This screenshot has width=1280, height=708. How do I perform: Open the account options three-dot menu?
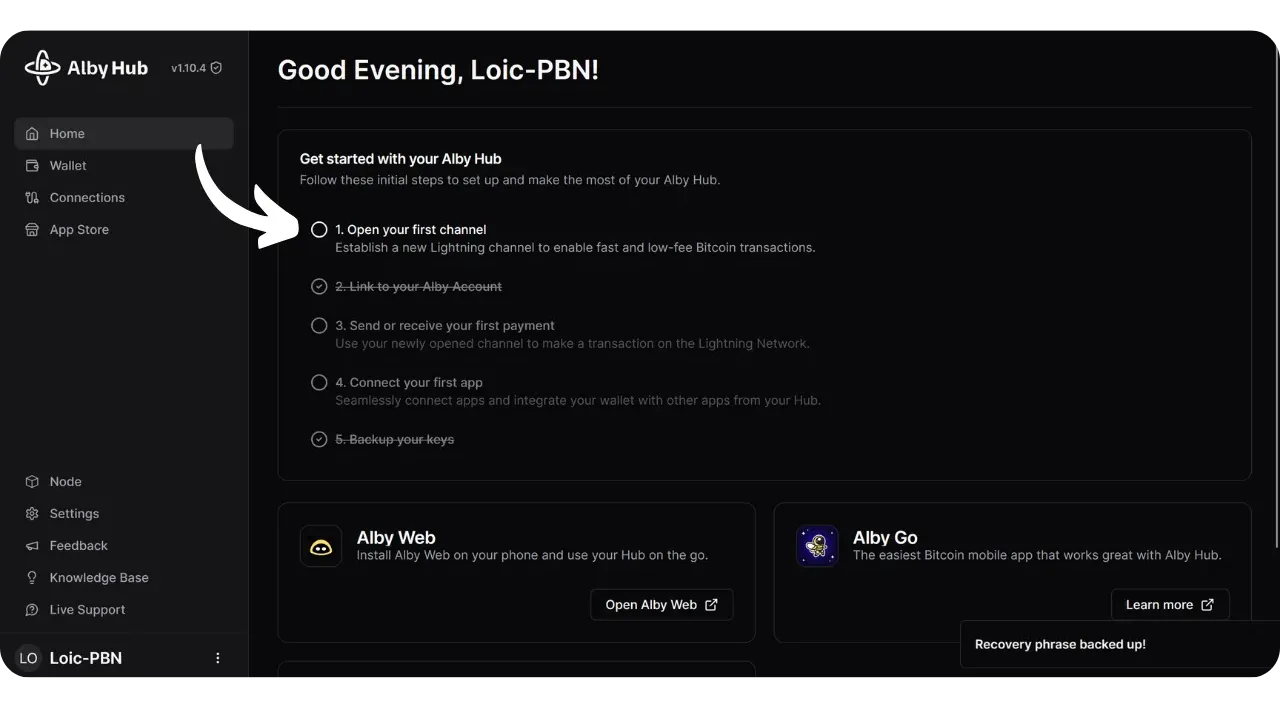(218, 658)
